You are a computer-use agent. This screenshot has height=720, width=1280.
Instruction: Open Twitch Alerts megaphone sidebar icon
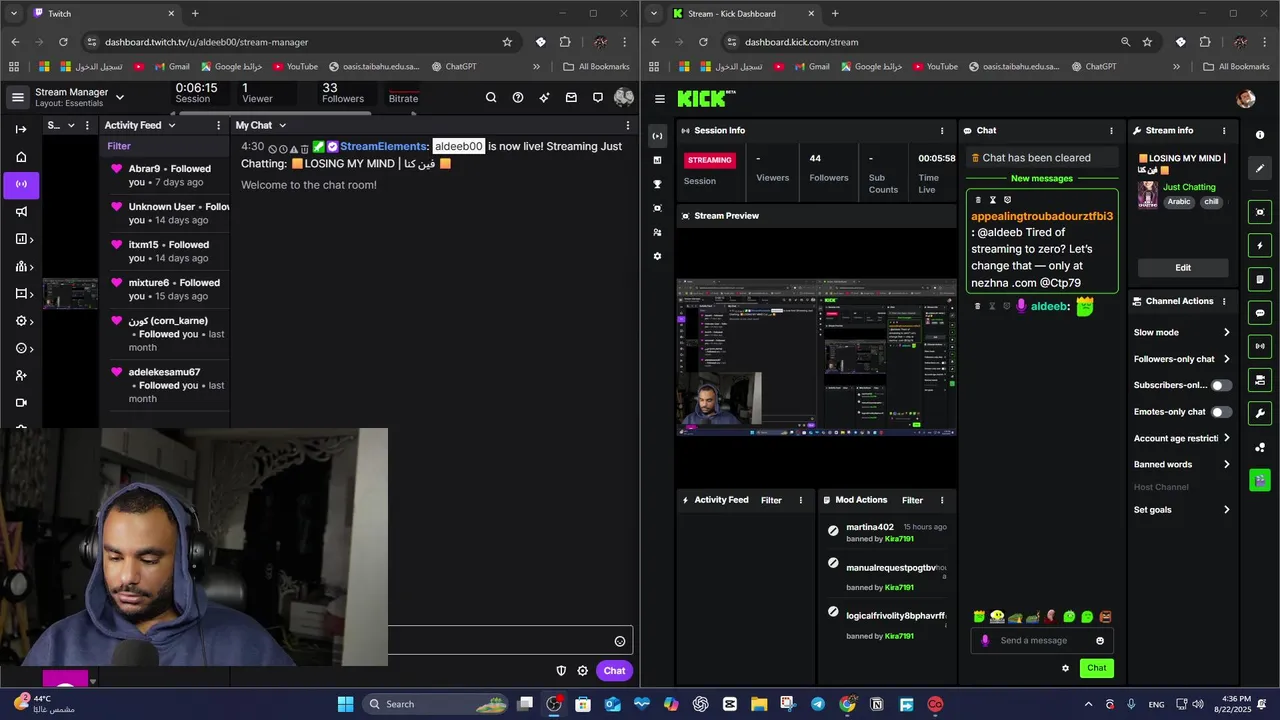click(21, 212)
